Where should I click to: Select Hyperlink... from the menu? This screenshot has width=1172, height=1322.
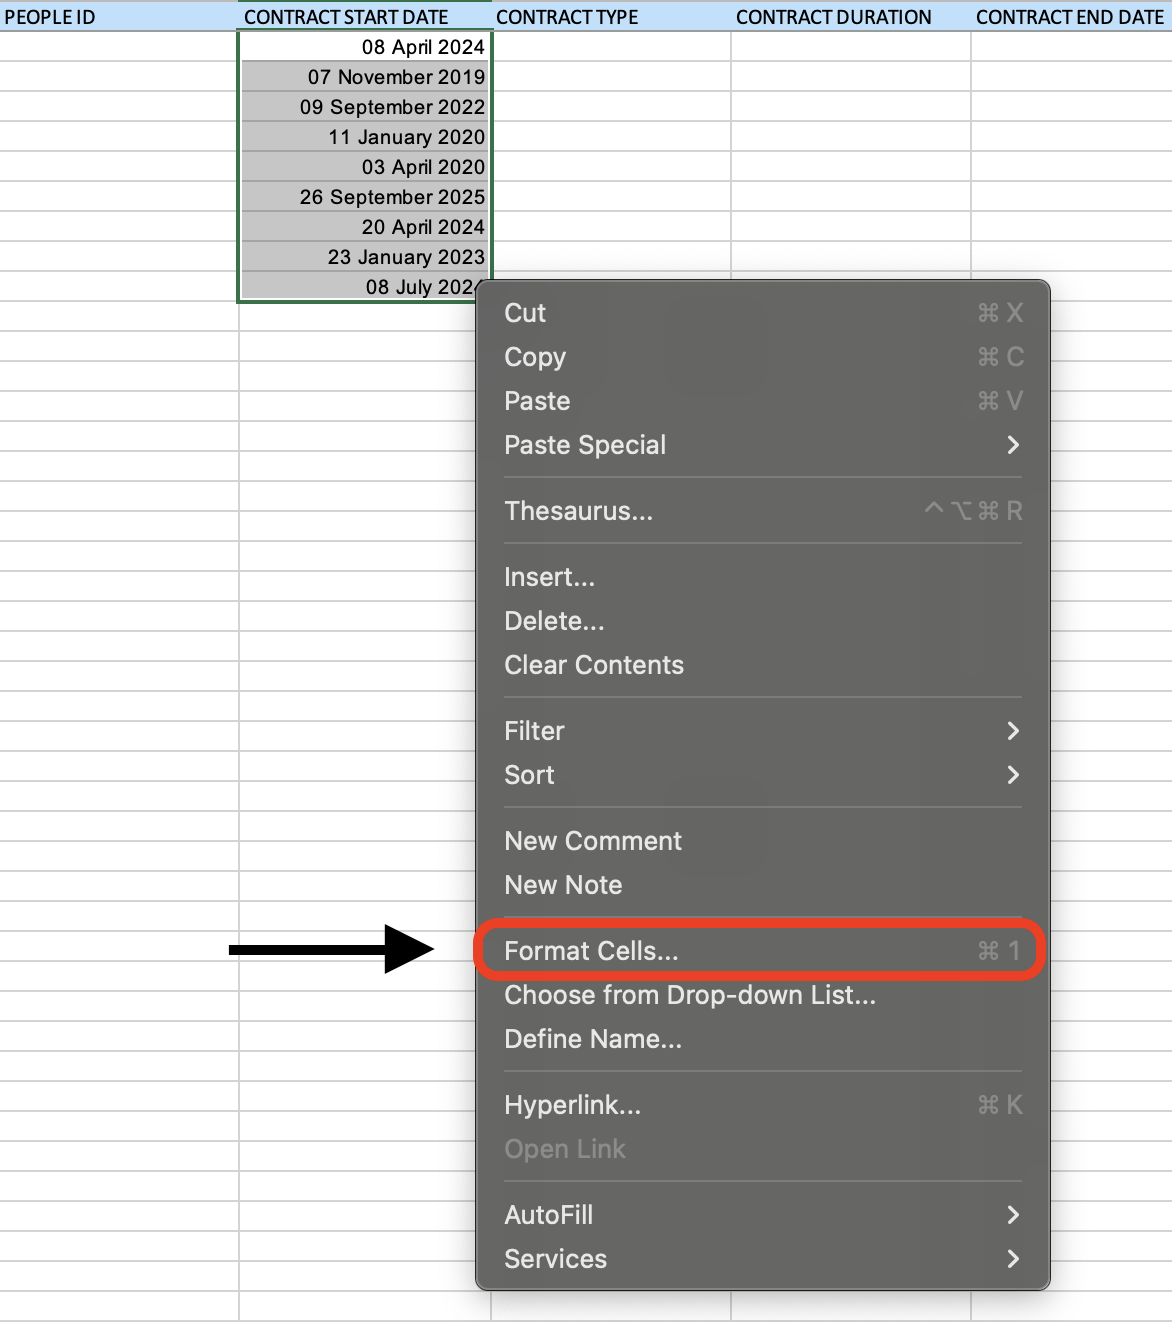point(573,1105)
